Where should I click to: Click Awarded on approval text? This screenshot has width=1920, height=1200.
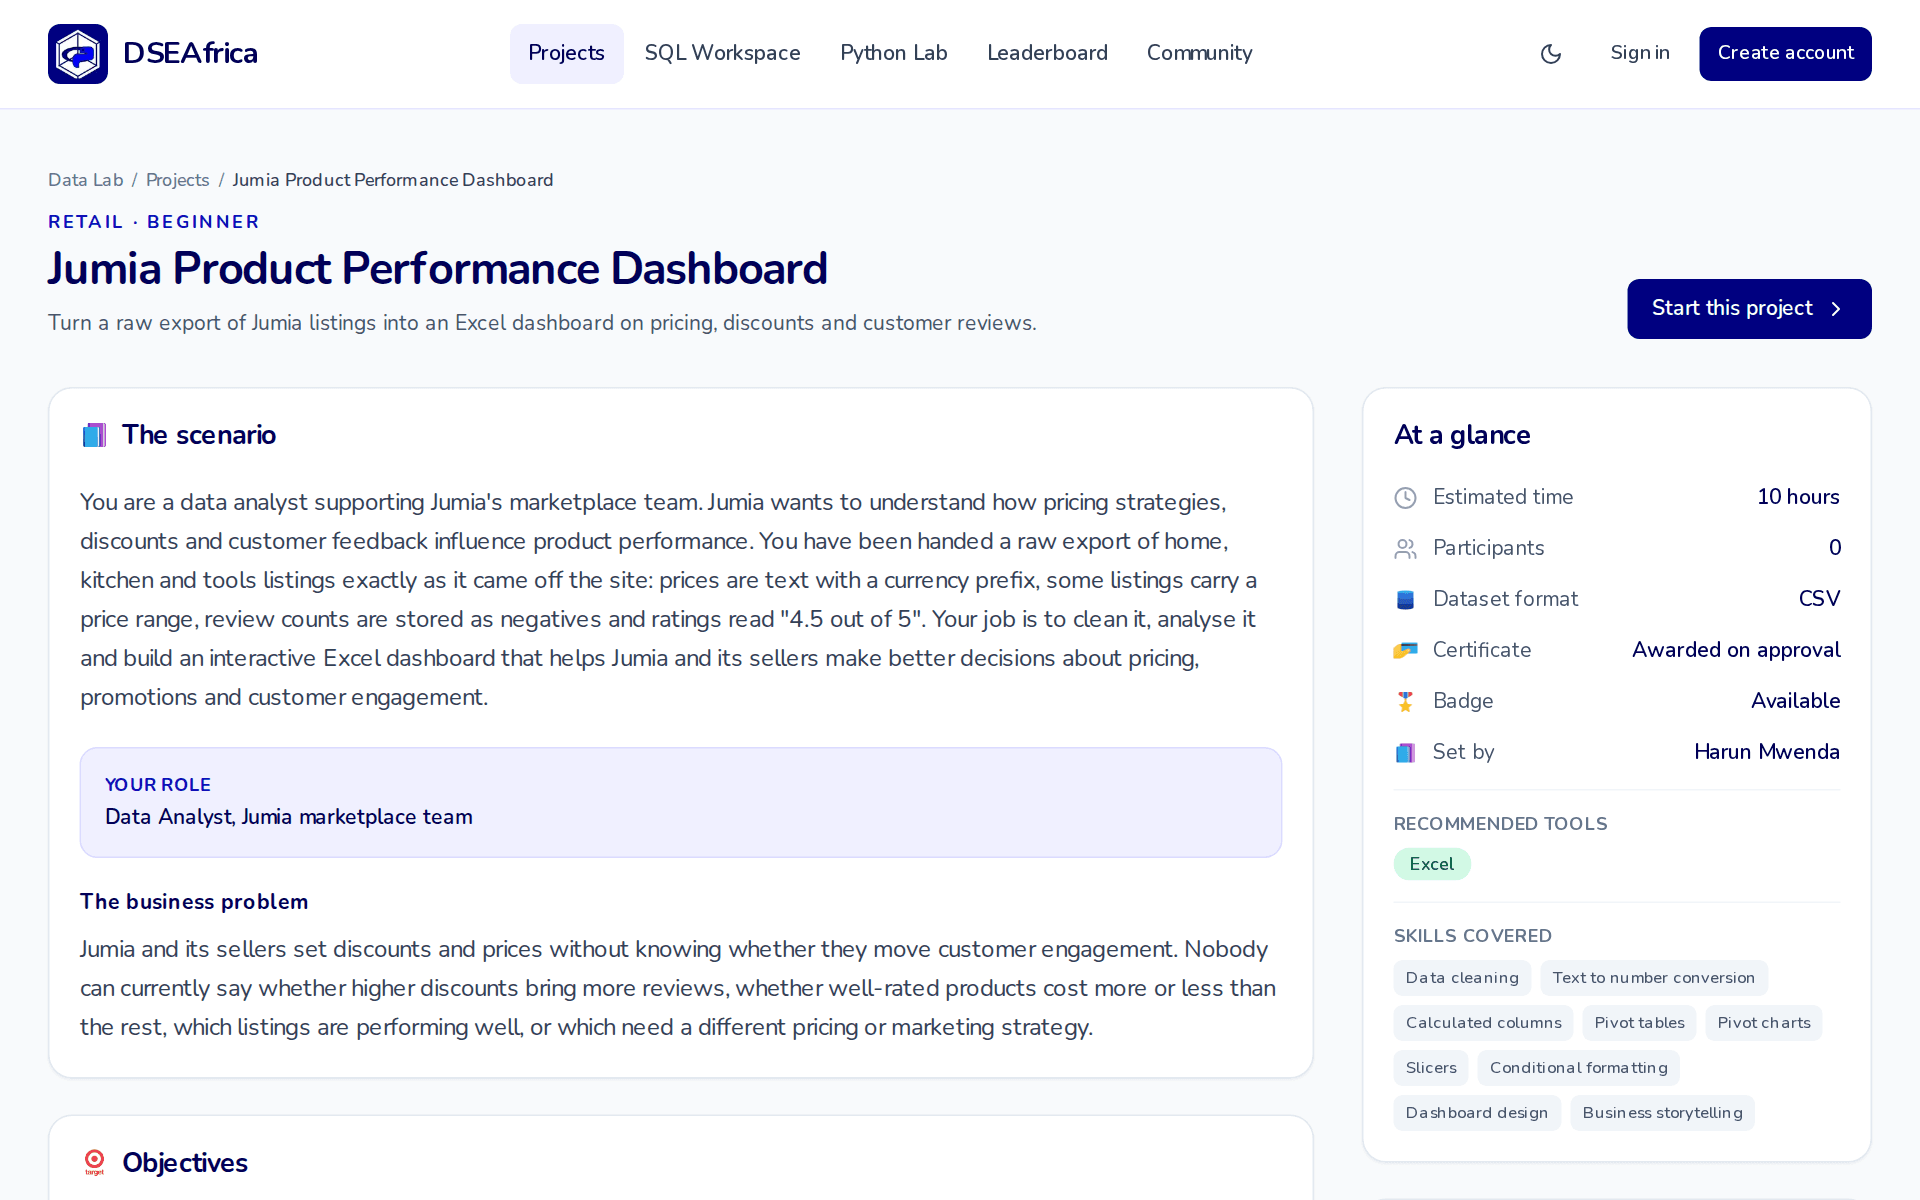tap(1736, 650)
